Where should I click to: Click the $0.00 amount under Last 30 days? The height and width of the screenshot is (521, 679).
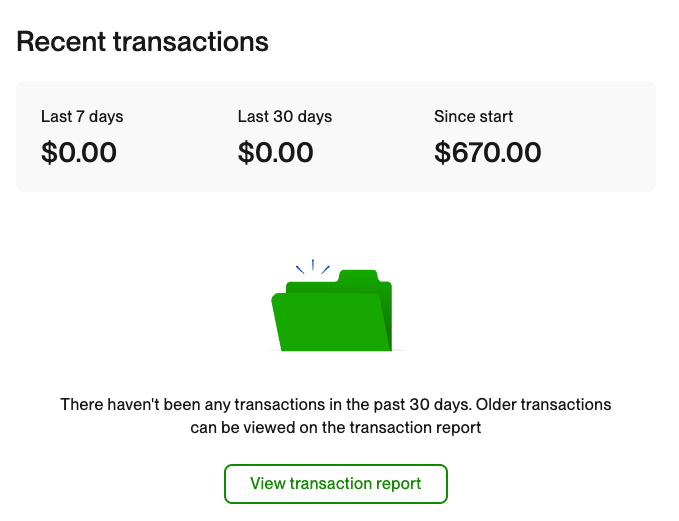pos(276,153)
